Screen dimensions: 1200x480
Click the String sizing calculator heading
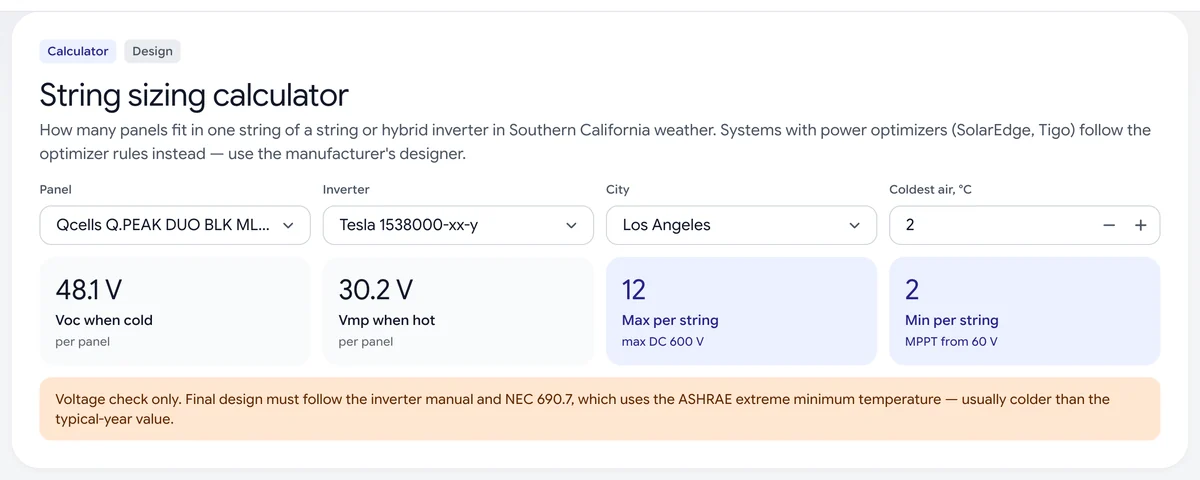194,95
